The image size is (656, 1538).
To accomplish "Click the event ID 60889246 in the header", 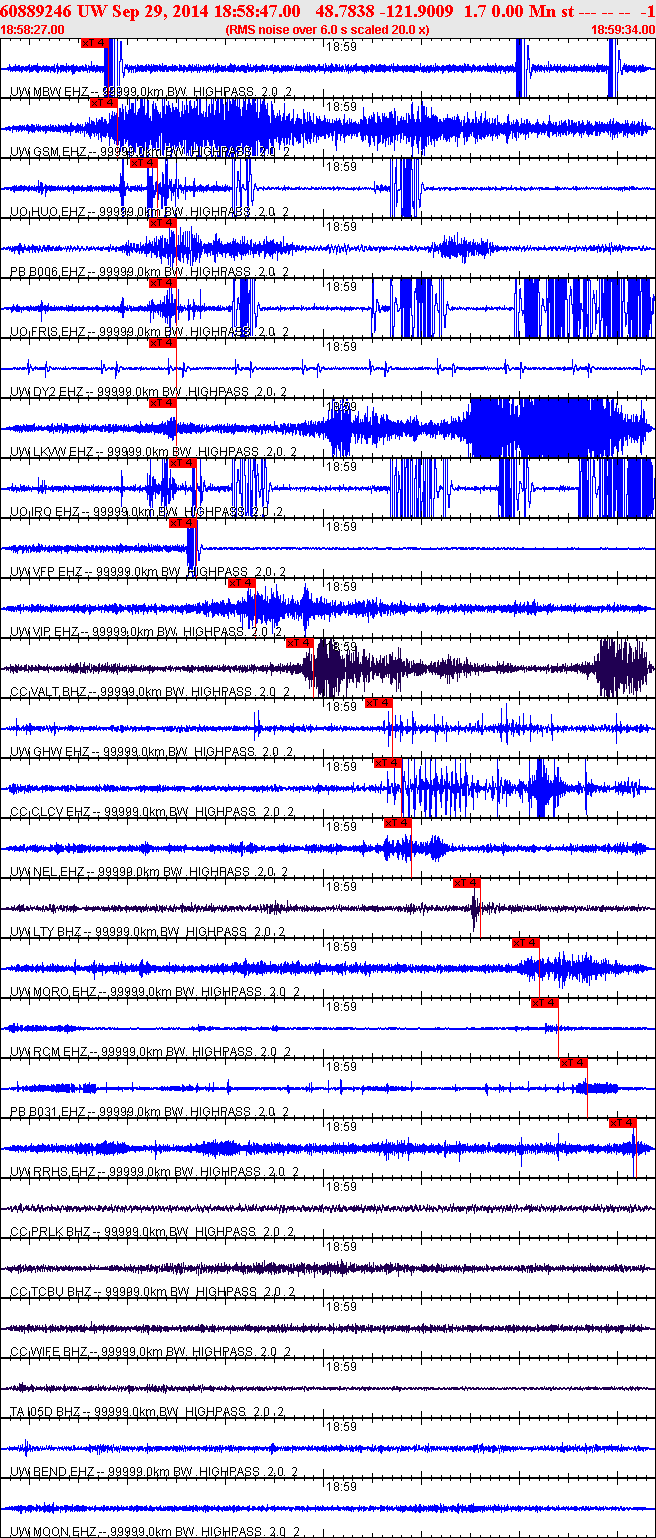I will 35,11.
